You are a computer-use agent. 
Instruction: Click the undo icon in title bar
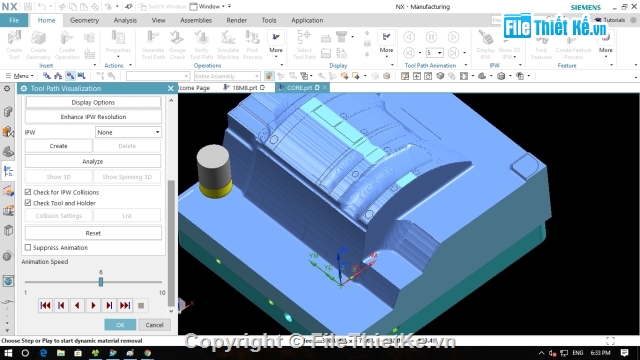coord(42,7)
